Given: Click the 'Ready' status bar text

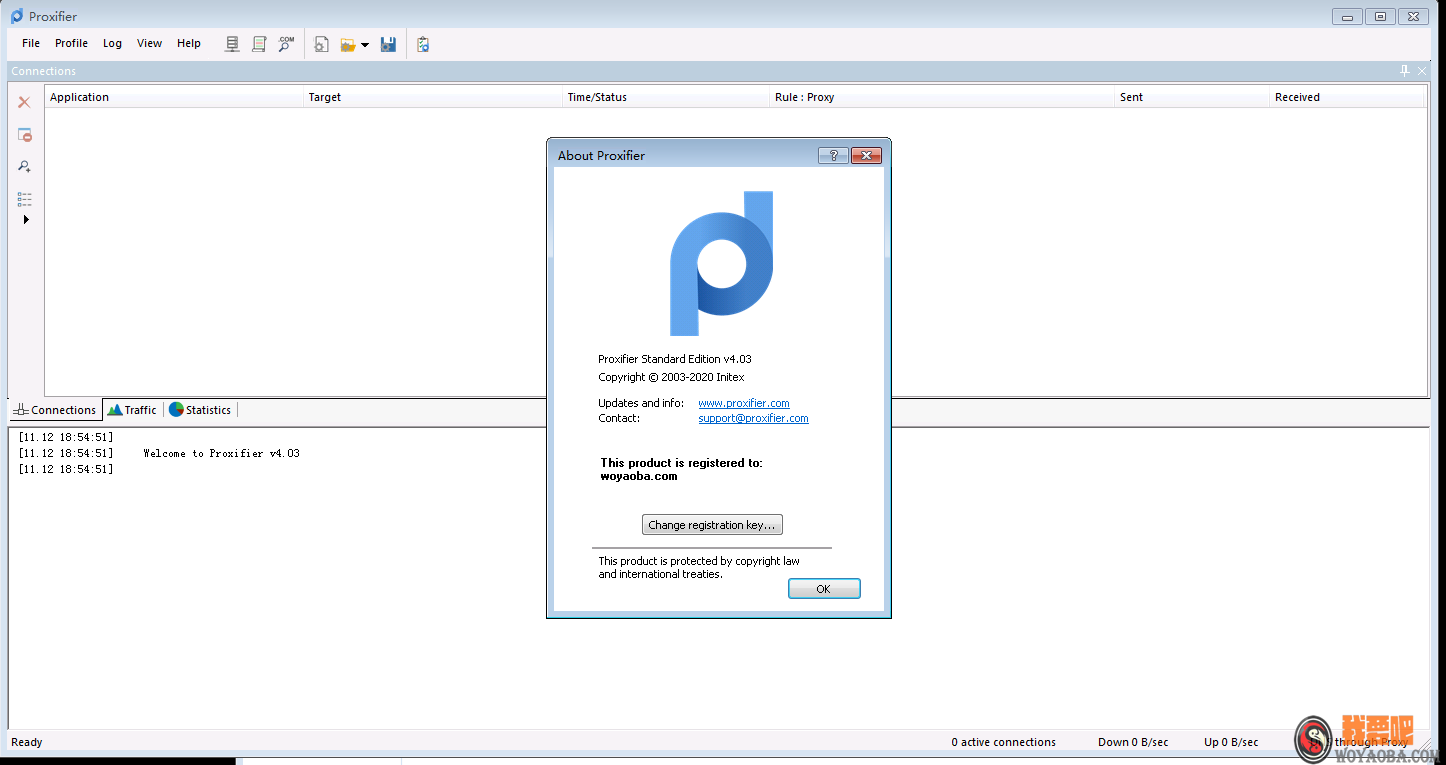Looking at the screenshot, I should [x=27, y=742].
